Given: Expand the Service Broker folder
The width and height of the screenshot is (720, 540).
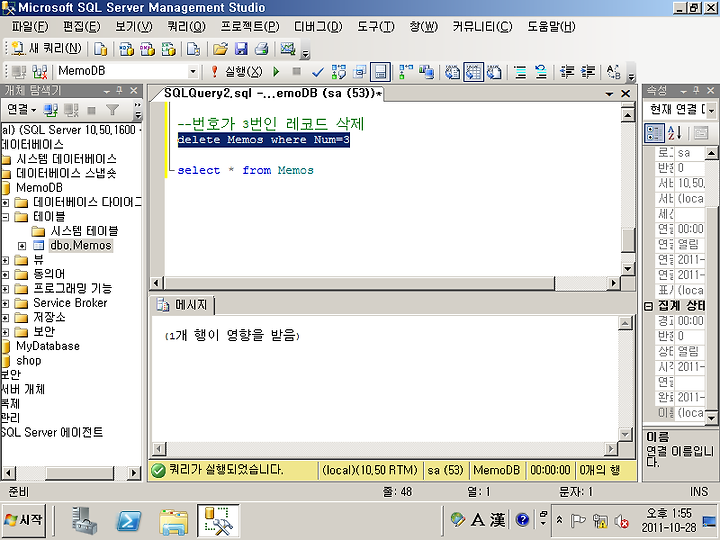Looking at the screenshot, I should pos(5,304).
